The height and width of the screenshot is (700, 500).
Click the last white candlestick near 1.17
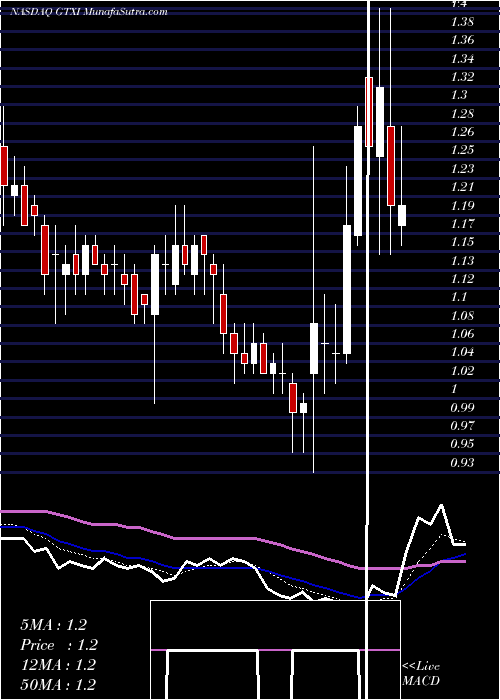coord(402,216)
